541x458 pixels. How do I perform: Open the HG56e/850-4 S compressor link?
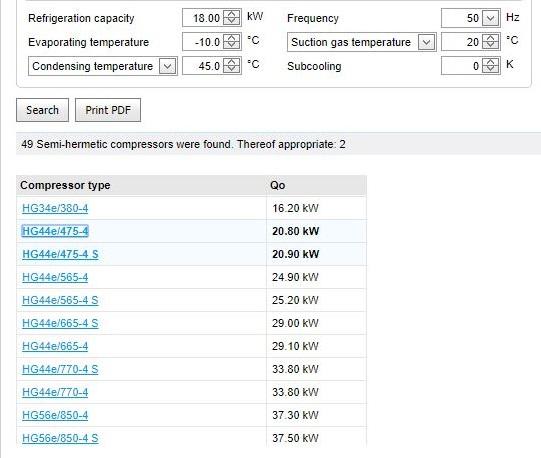pyautogui.click(x=60, y=438)
